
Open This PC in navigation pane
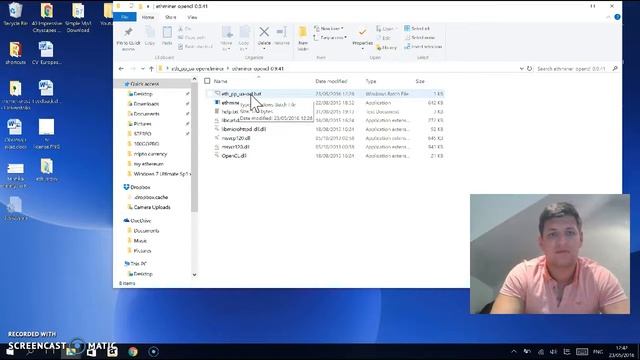coord(138,264)
